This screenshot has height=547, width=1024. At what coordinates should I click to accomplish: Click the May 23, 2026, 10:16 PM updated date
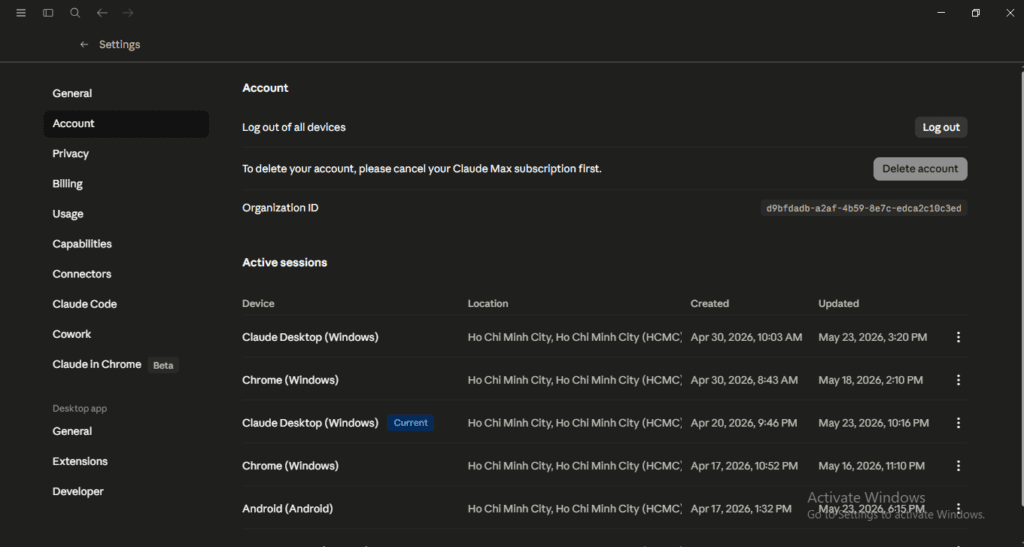(874, 423)
